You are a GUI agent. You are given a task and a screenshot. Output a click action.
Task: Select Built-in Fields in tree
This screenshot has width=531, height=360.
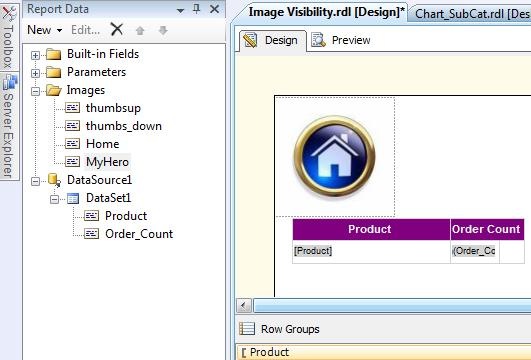tap(103, 54)
